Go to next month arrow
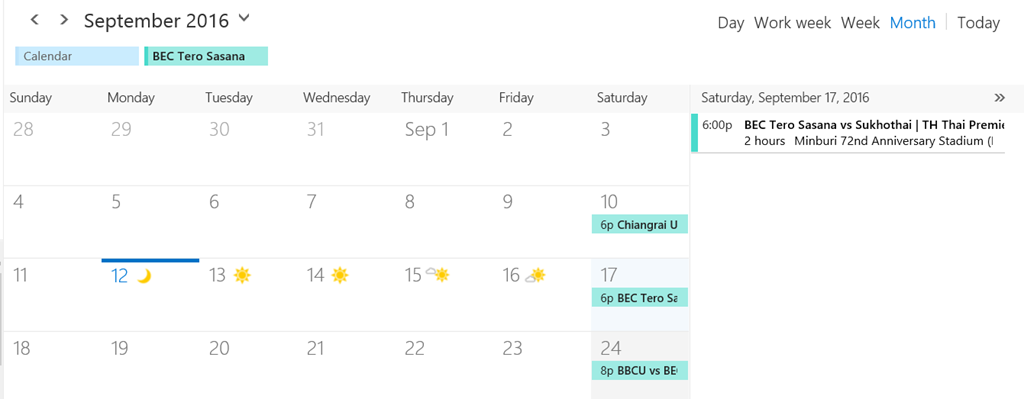The width and height of the screenshot is (1024, 399). click(63, 20)
